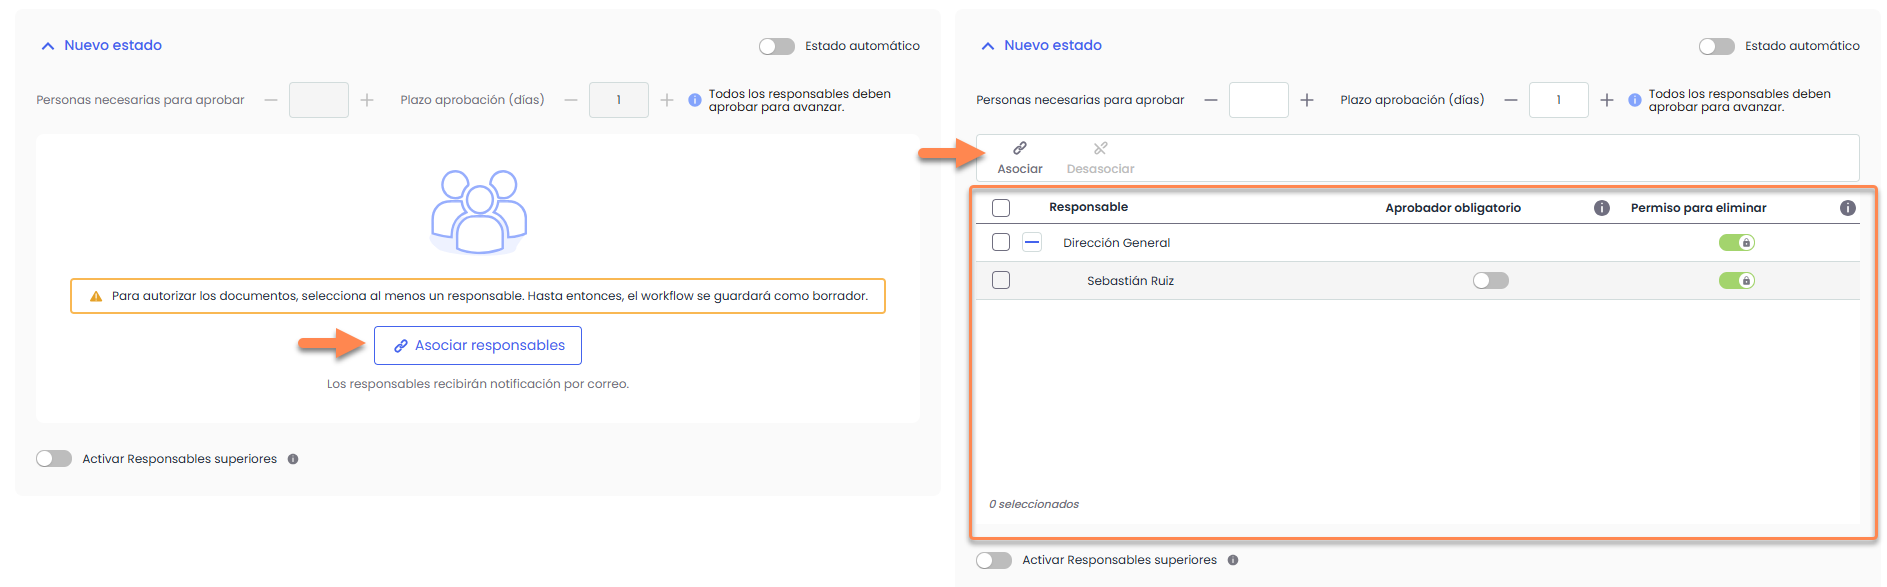This screenshot has height=587, width=1887.
Task: Click plus icon for Plazo aprobación in right panel
Action: 1606,100
